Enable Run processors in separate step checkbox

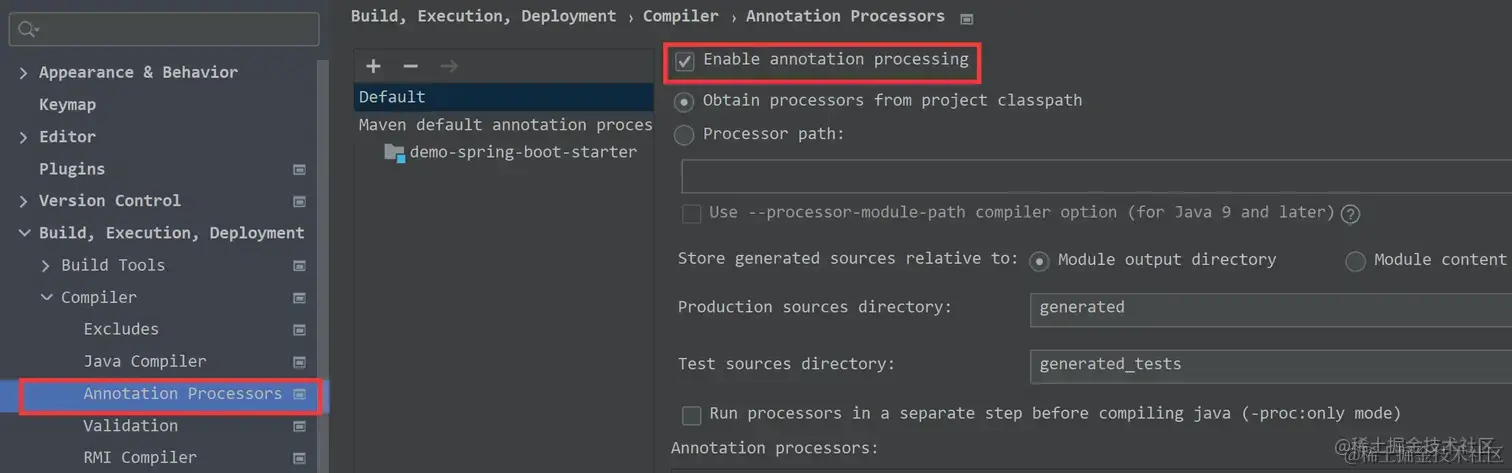pyautogui.click(x=691, y=415)
